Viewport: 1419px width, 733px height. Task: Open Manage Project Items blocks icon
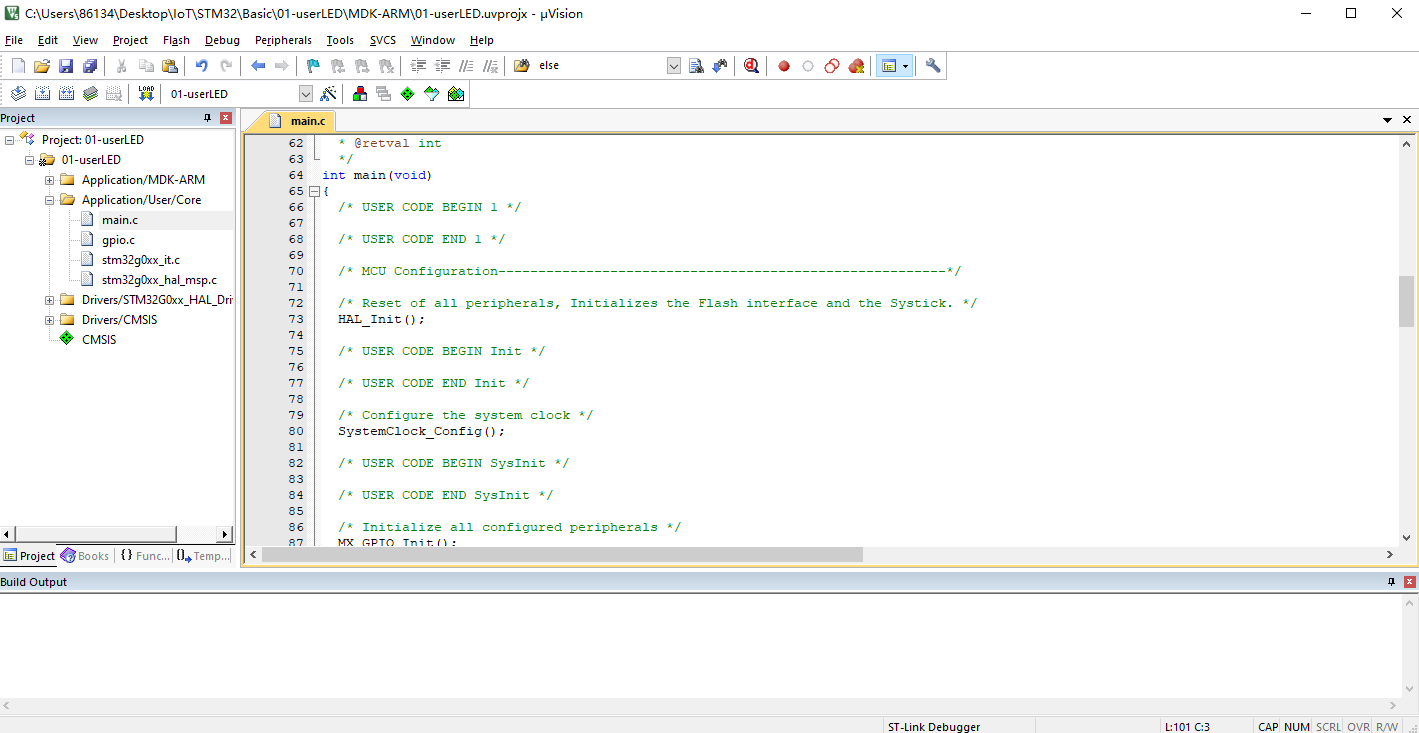point(359,94)
